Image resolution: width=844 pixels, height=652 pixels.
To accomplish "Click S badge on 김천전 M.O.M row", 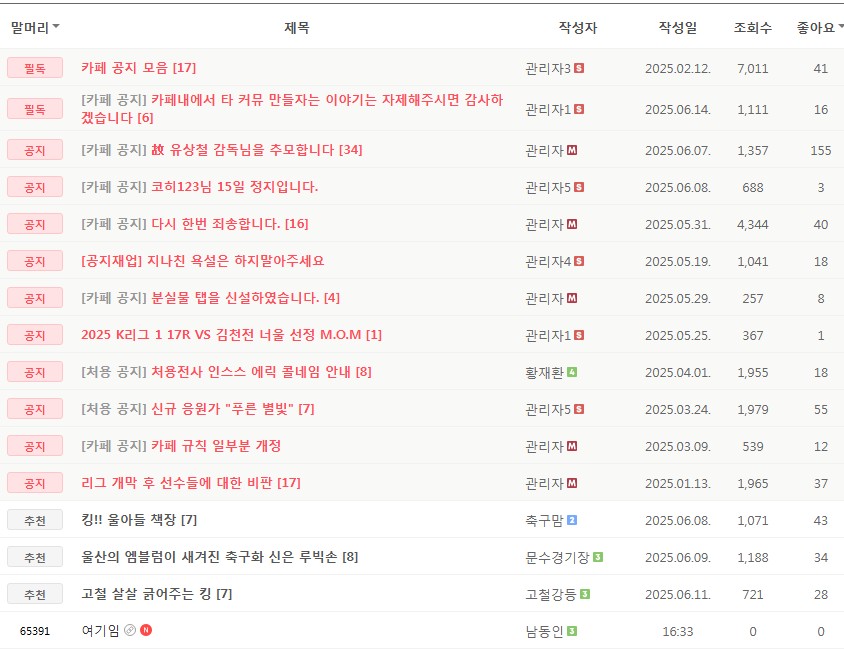I will (579, 335).
